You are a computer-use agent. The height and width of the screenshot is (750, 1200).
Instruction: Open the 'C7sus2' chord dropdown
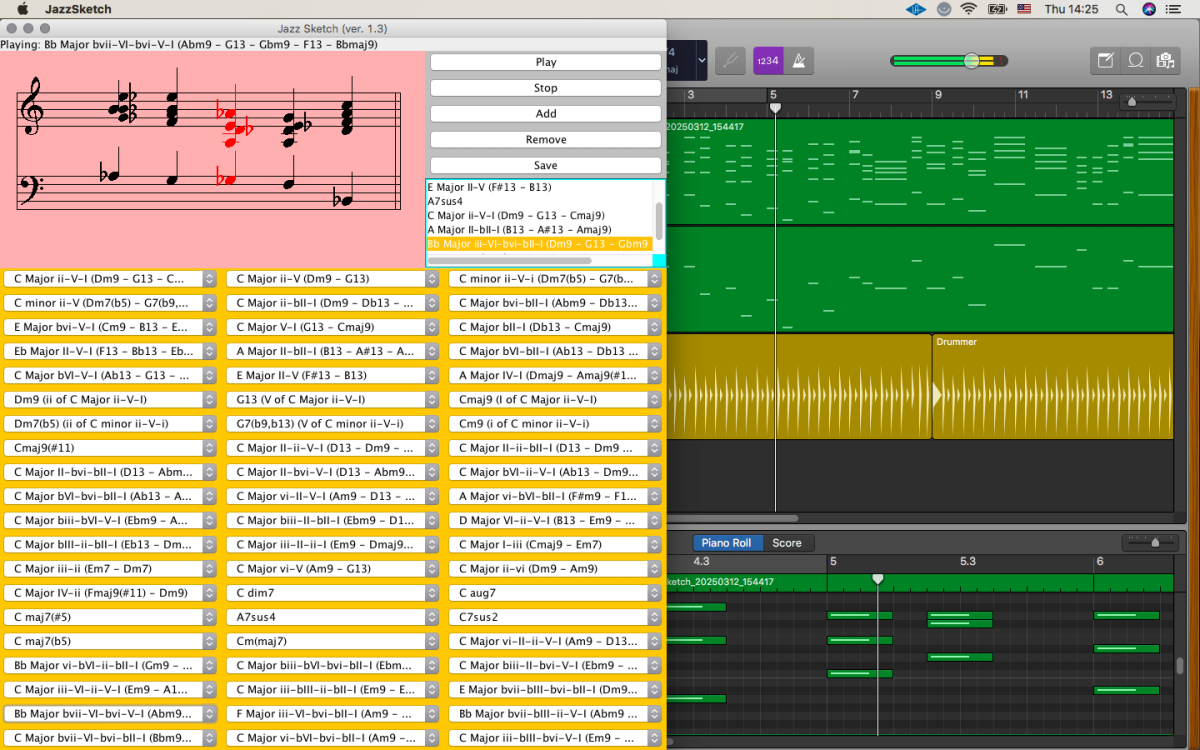[555, 617]
